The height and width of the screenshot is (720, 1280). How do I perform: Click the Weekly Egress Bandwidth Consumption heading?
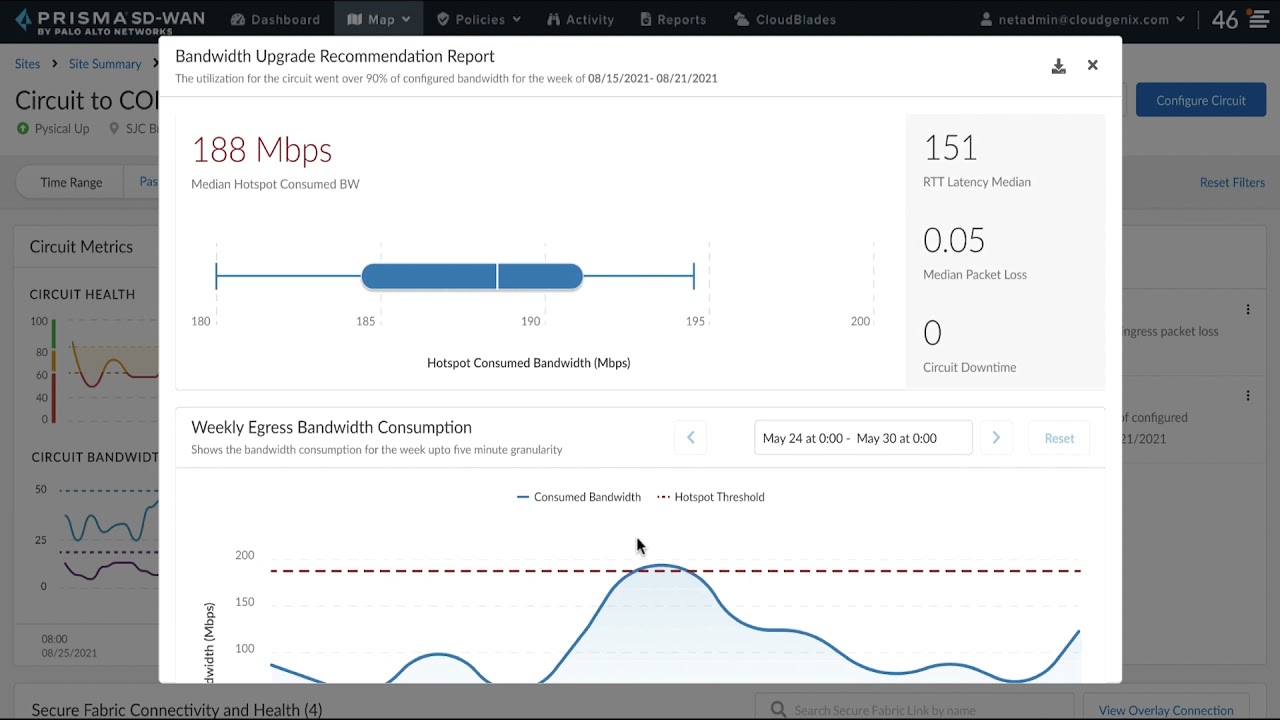(331, 427)
